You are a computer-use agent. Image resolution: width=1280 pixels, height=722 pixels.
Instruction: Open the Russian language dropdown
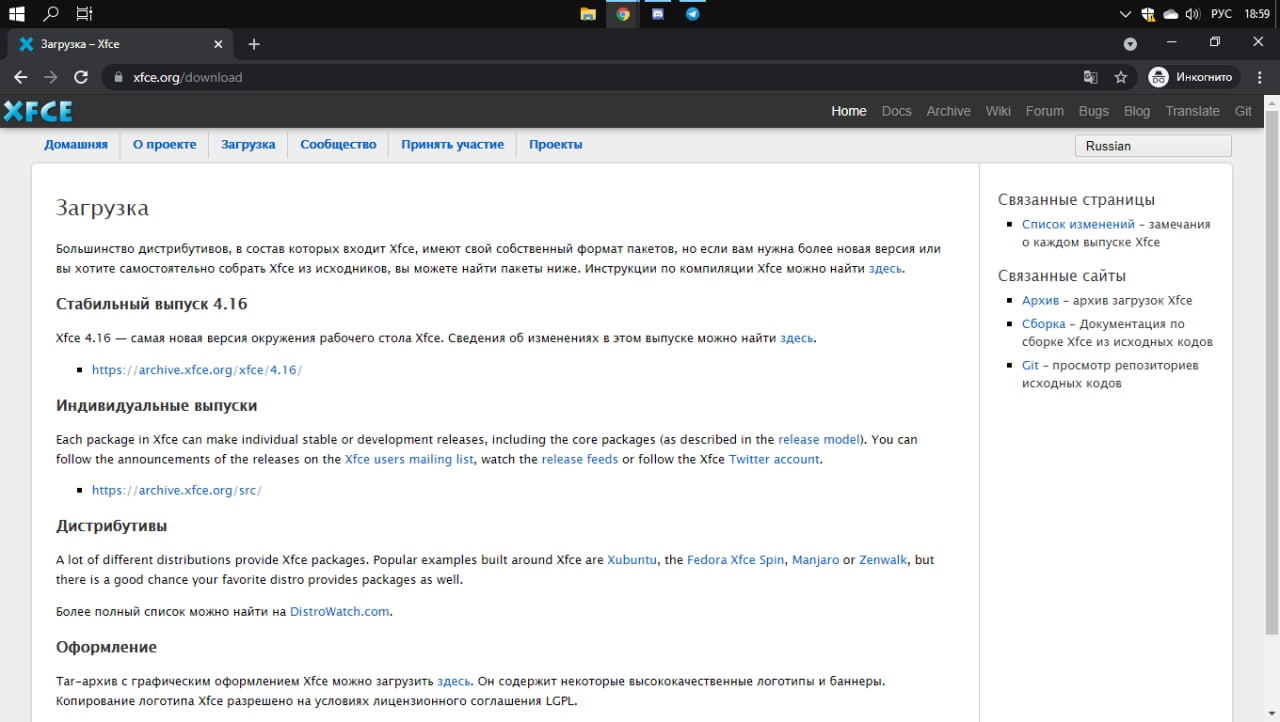pyautogui.click(x=1153, y=146)
